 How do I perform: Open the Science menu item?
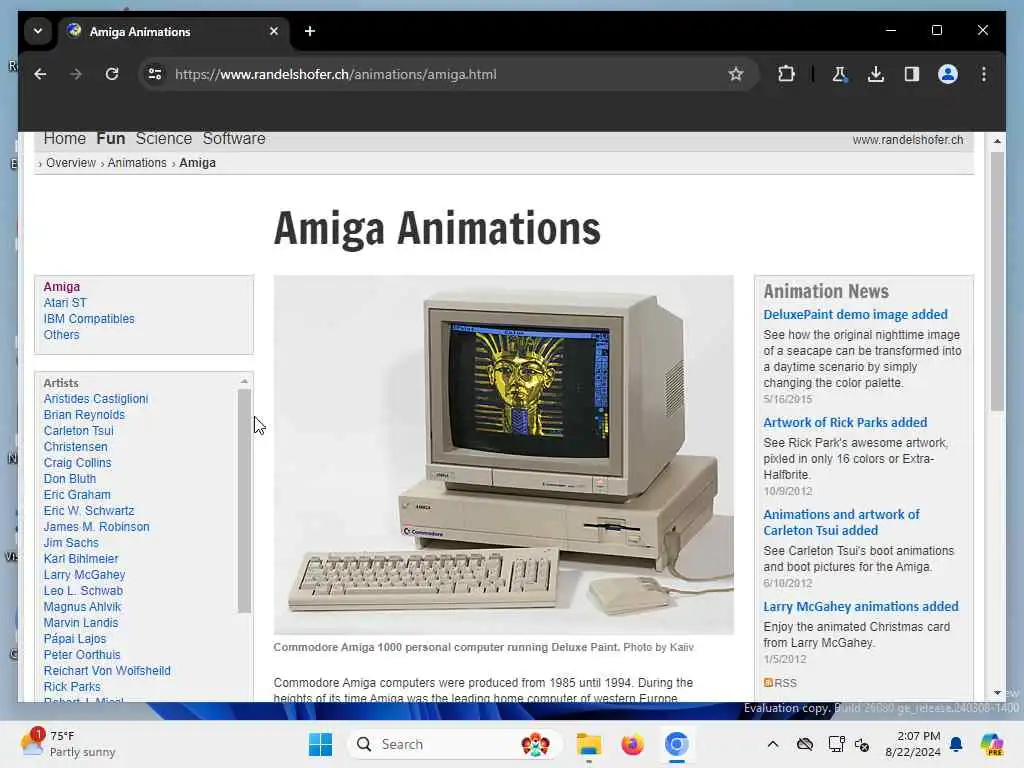pos(164,138)
